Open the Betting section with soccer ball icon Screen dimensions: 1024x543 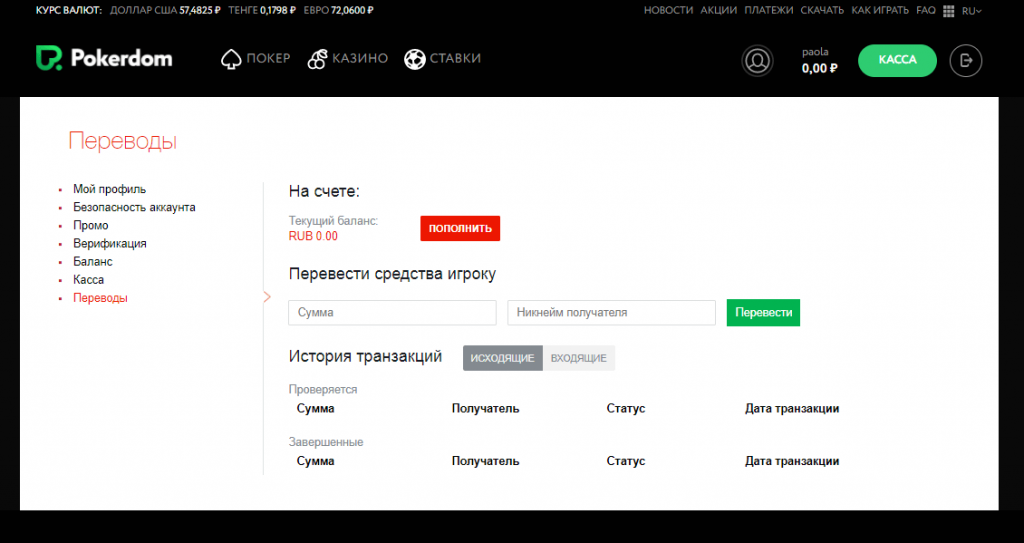tap(442, 59)
